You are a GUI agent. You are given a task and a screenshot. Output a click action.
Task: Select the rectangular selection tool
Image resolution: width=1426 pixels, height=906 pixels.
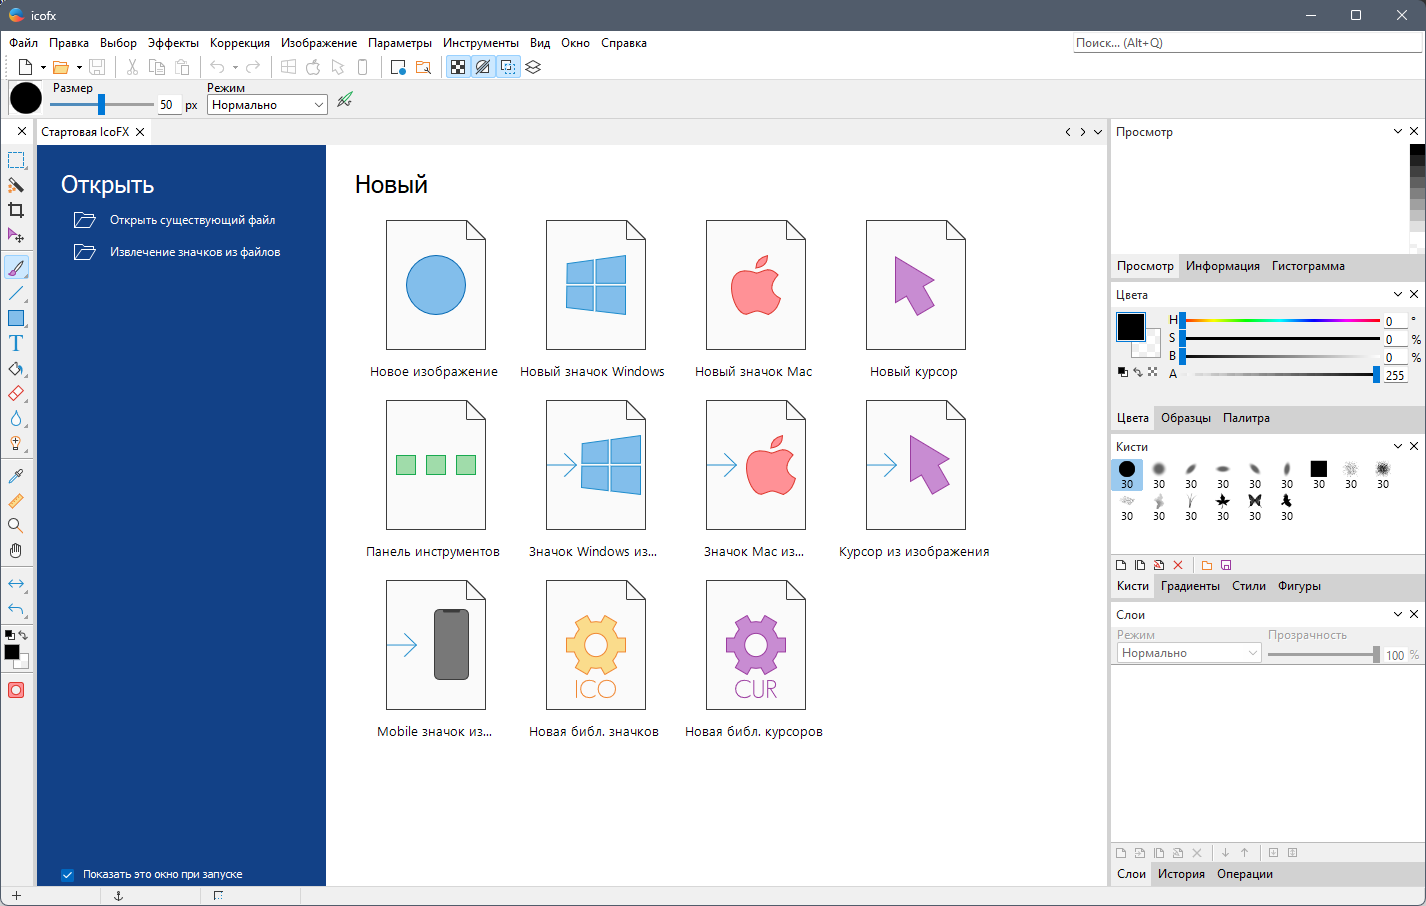click(16, 160)
